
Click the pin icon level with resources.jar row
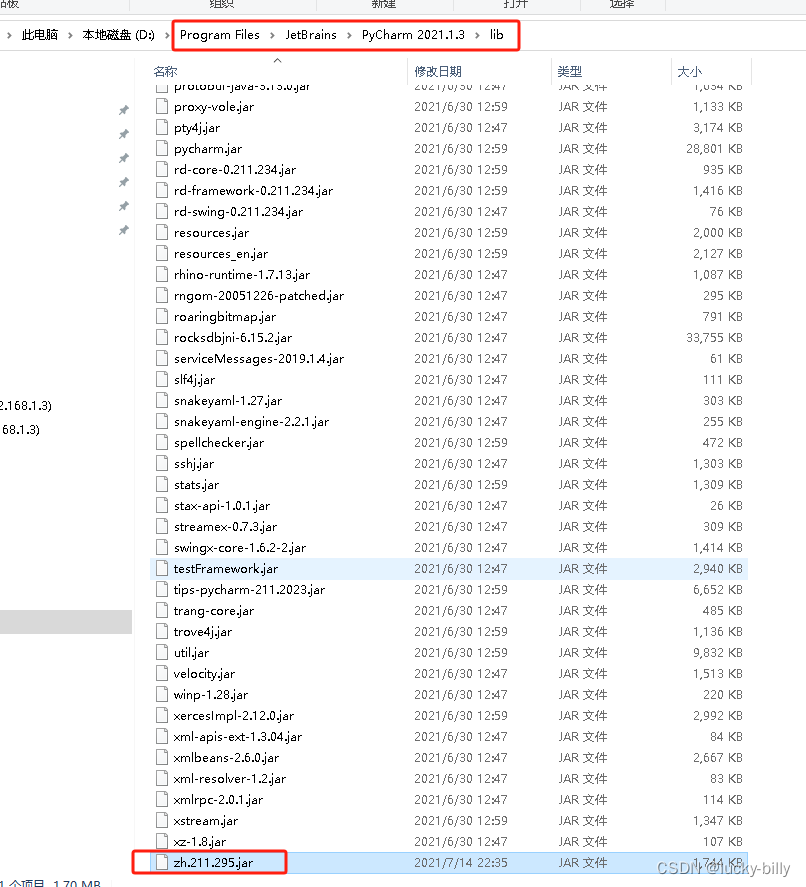coord(123,230)
